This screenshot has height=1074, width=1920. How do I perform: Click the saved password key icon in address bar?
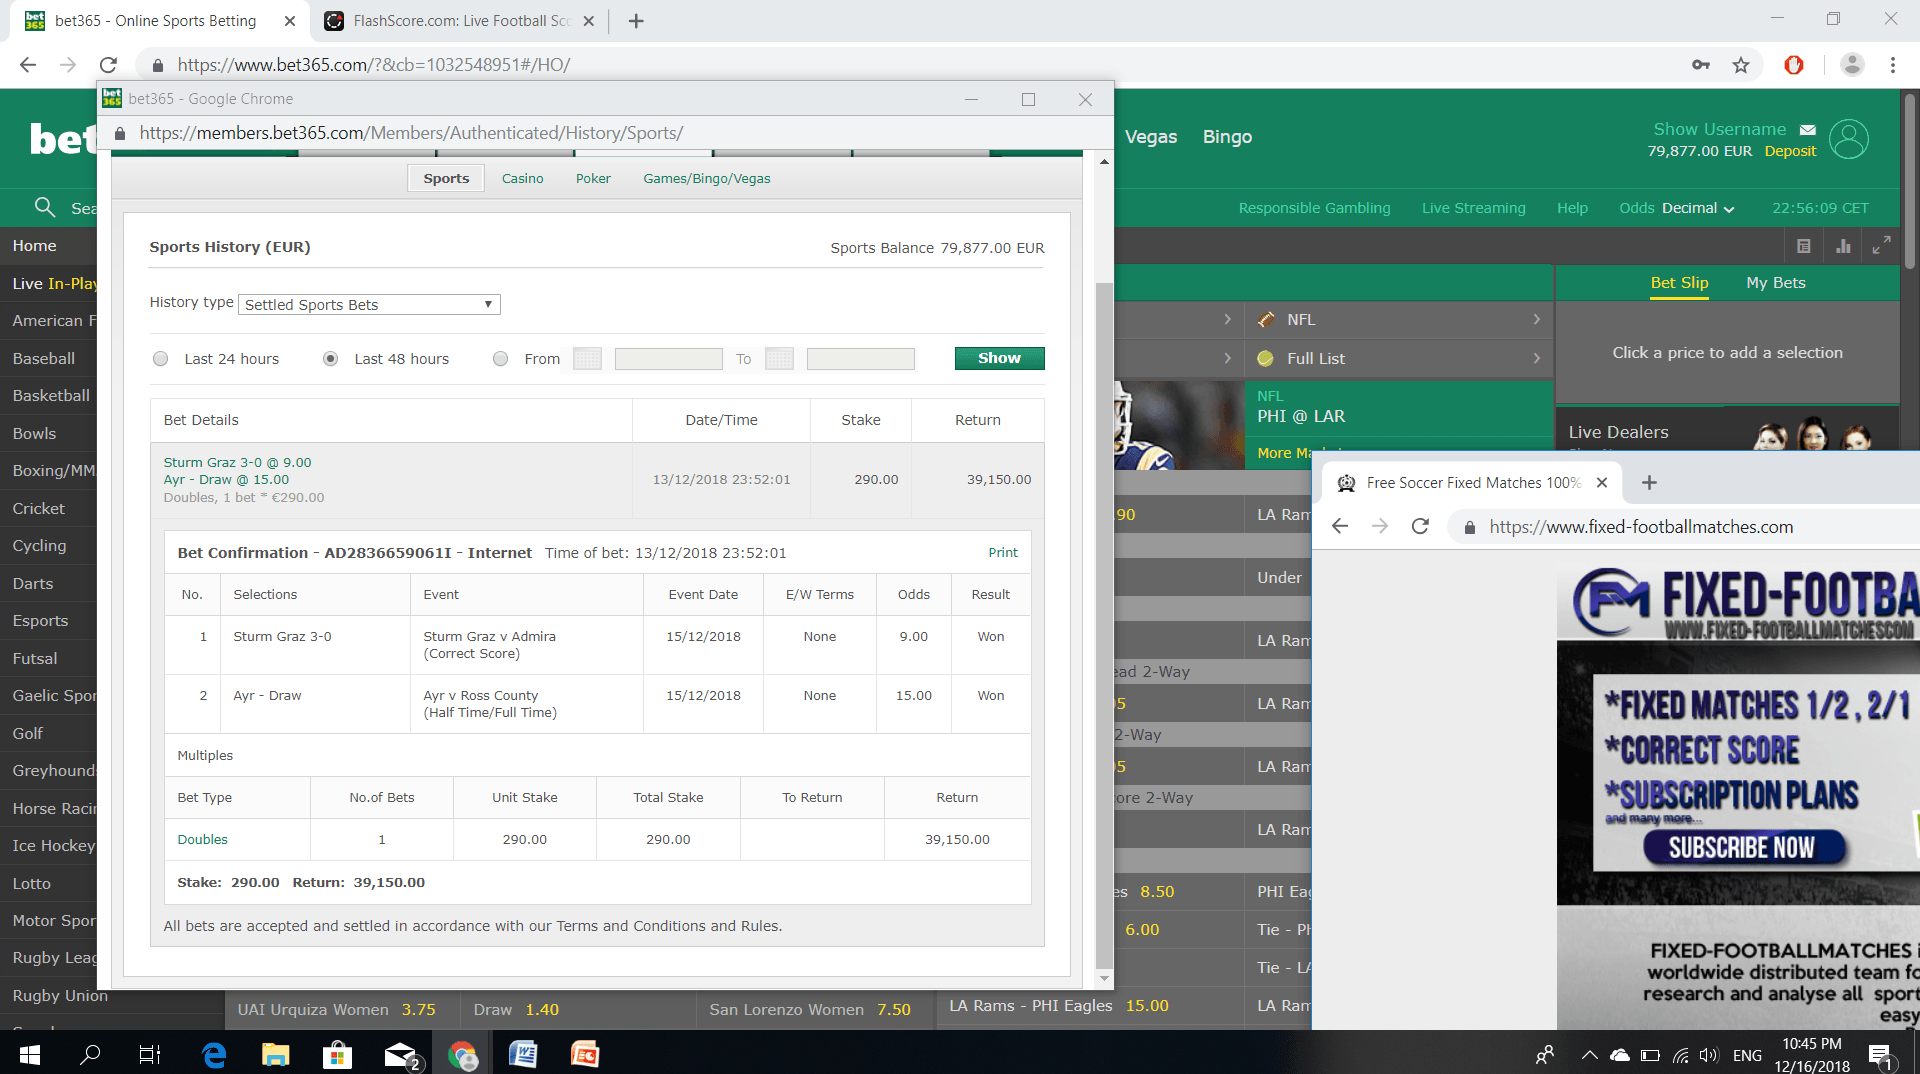click(x=1700, y=65)
